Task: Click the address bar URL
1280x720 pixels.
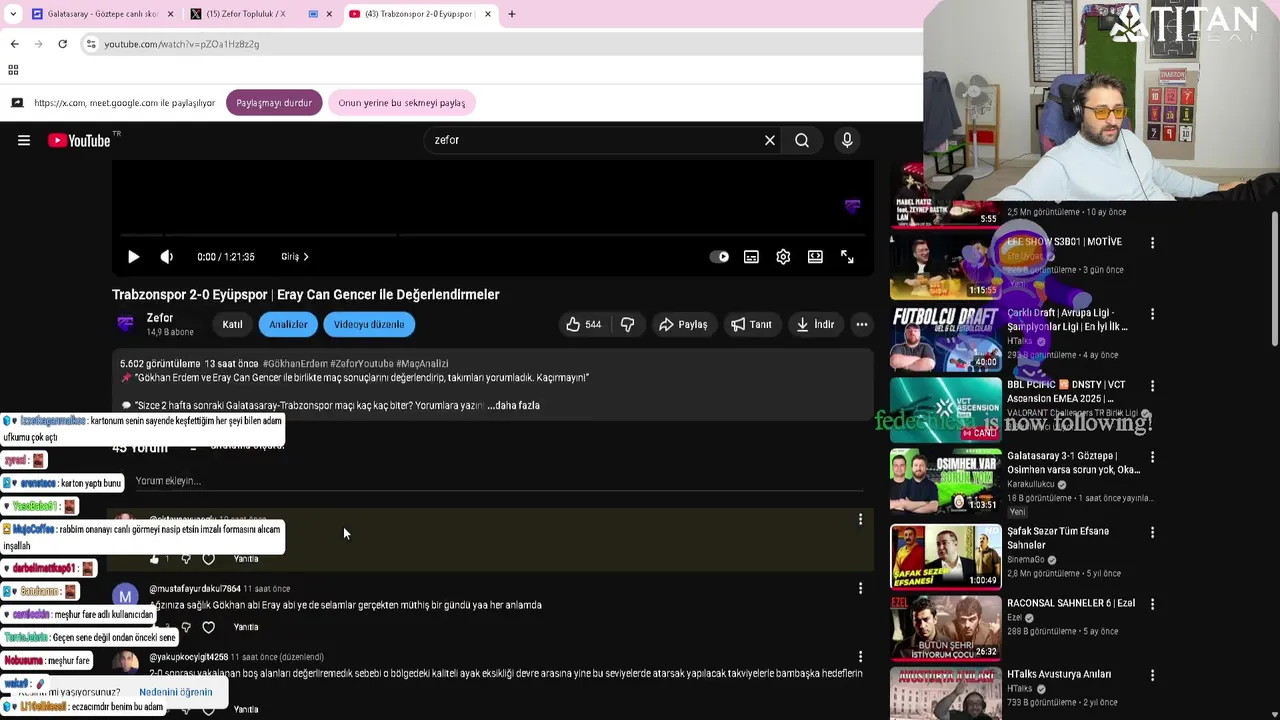Action: pos(182,44)
